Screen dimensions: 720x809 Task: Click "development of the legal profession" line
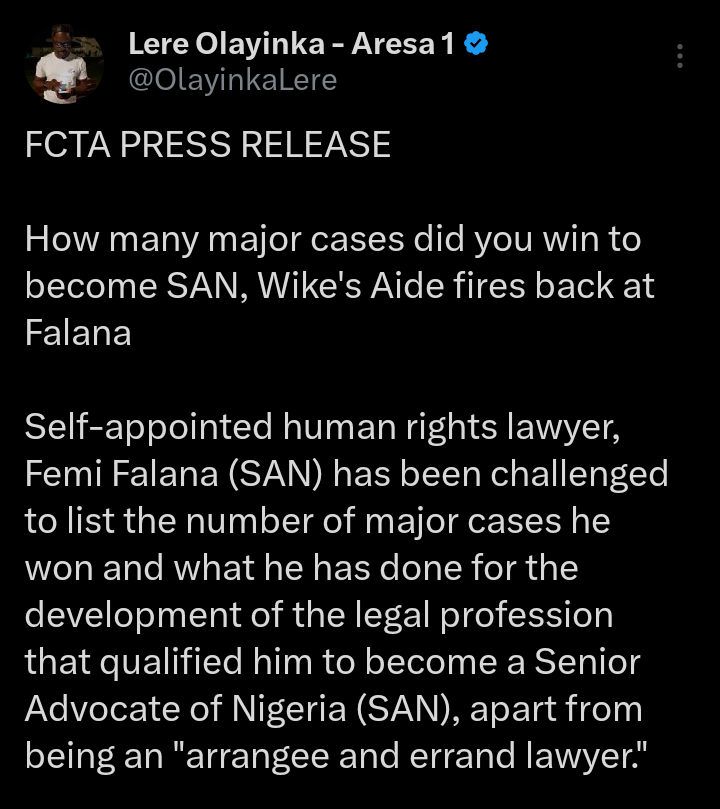pos(319,616)
